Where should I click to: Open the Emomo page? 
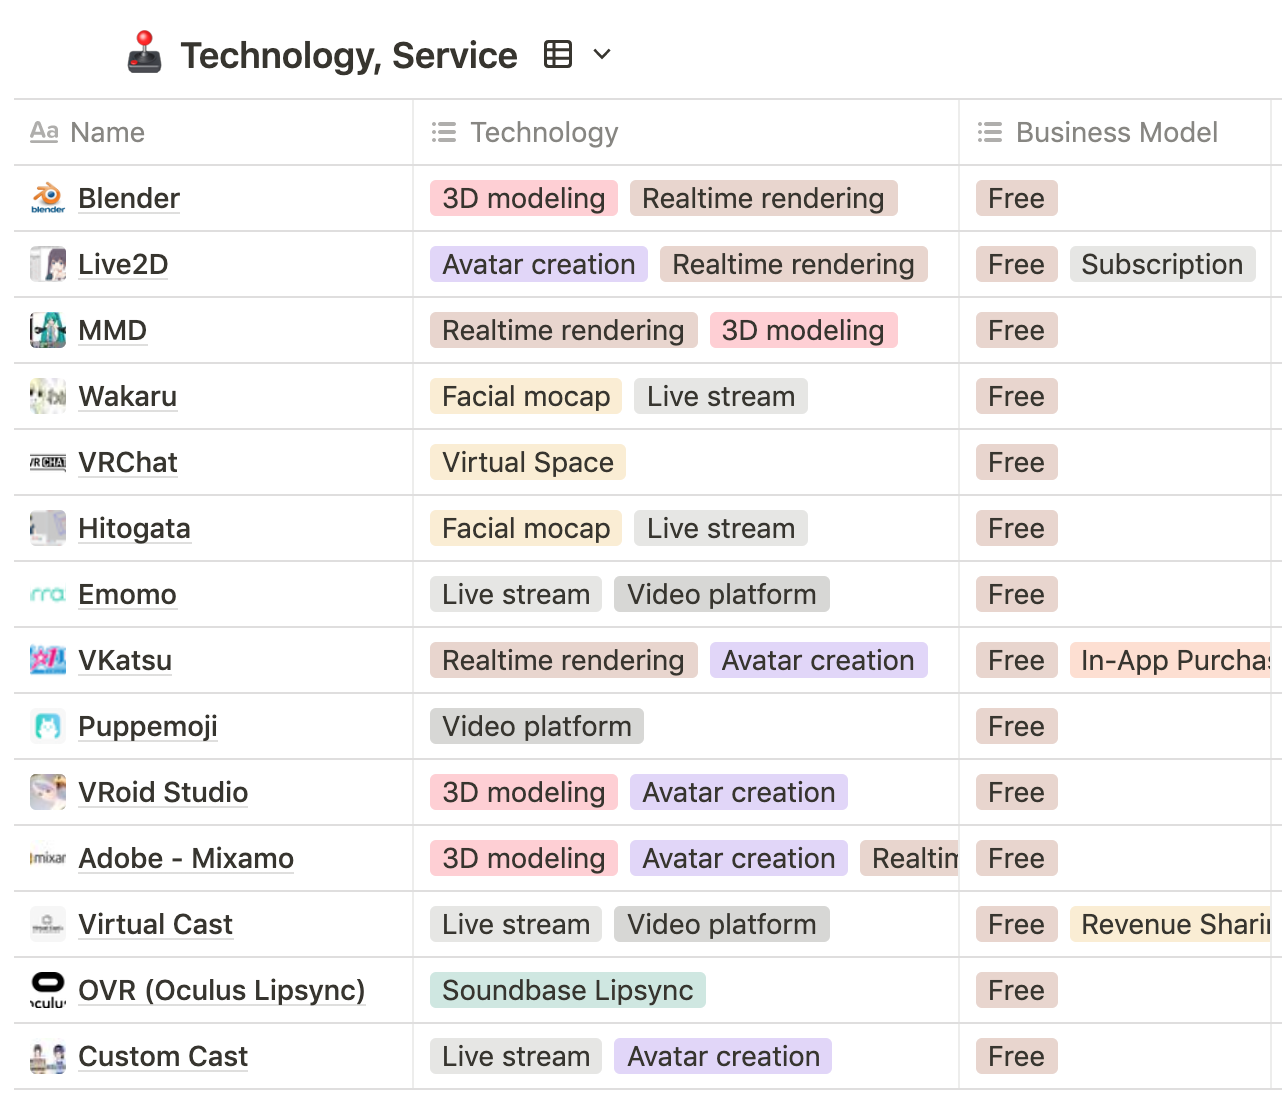127,594
